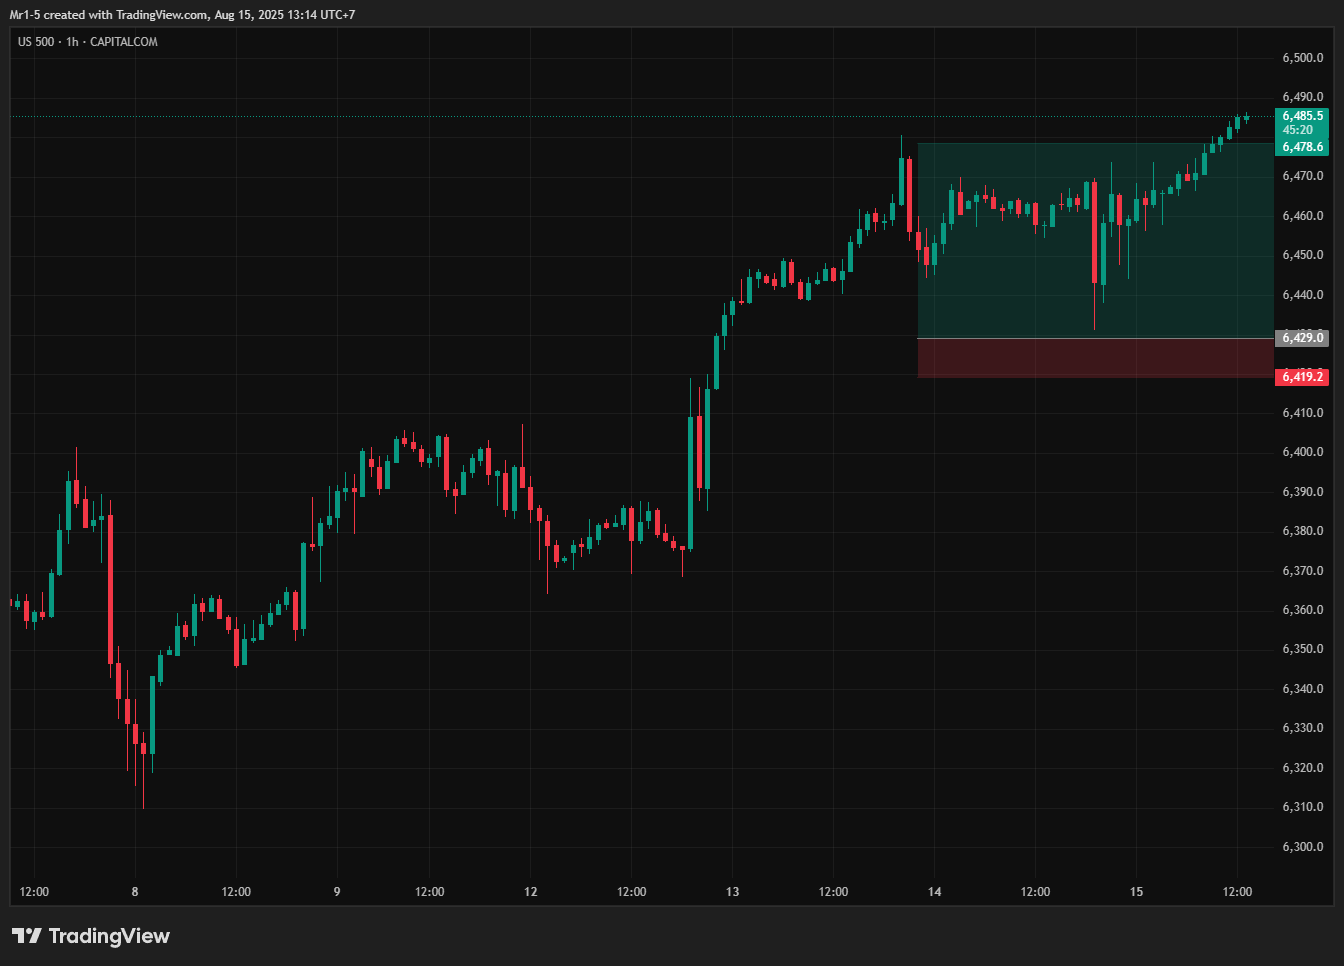This screenshot has width=1344, height=966.
Task: Click date label 8 on time axis
Action: (135, 892)
